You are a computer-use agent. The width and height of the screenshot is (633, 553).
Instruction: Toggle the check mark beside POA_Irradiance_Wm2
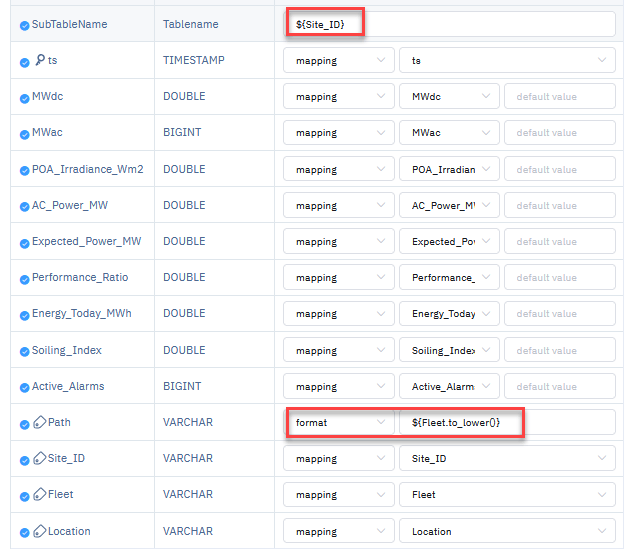coord(24,170)
